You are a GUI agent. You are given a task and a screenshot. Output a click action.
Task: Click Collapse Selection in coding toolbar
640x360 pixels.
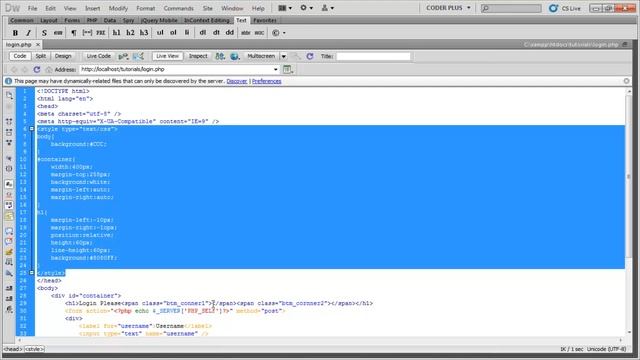(9, 132)
